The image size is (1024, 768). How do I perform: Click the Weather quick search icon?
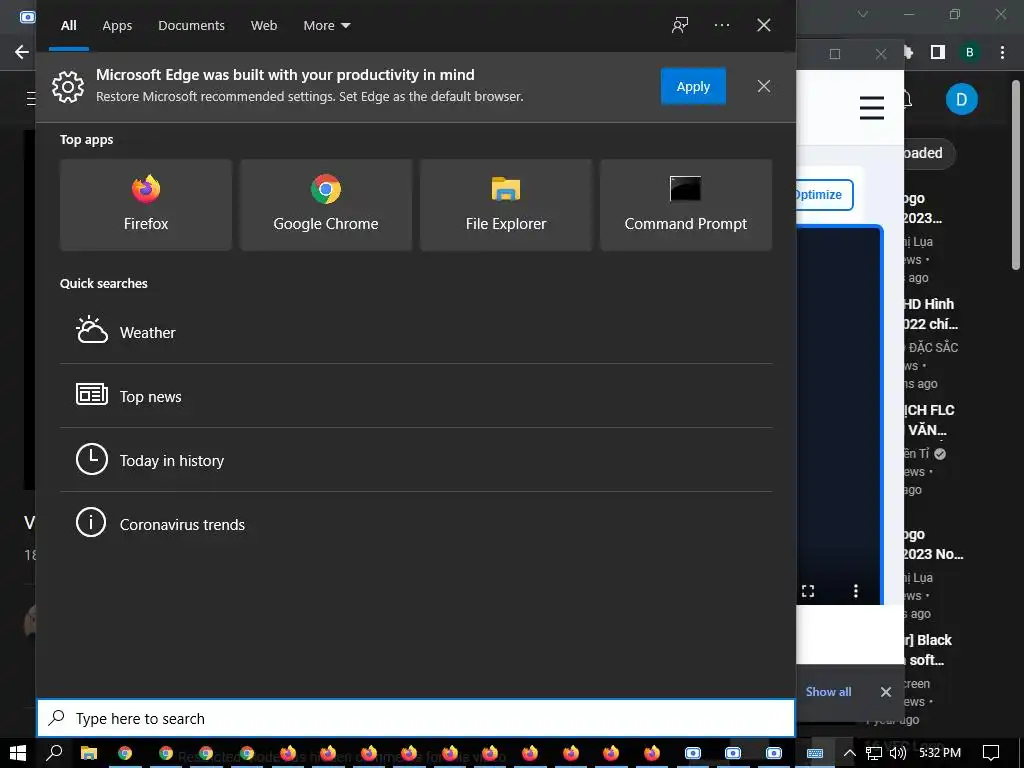pyautogui.click(x=91, y=331)
